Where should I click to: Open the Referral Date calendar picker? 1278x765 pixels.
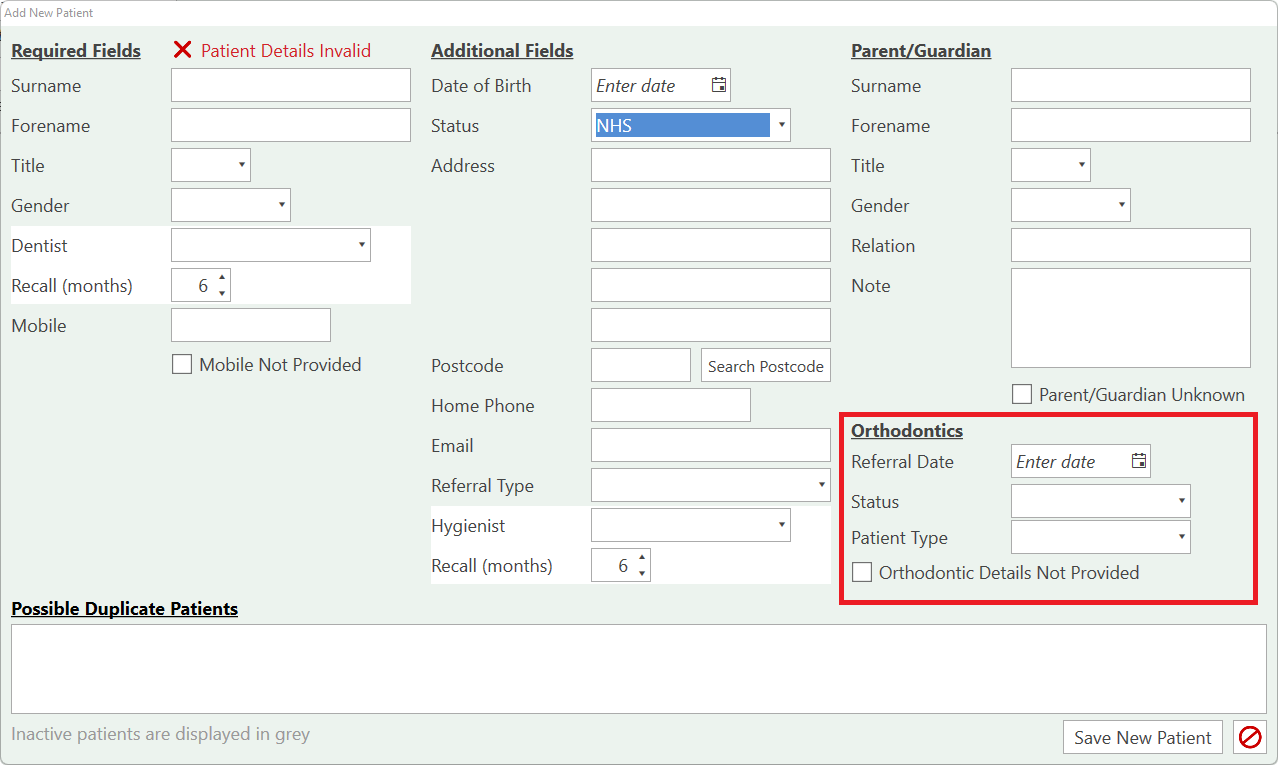[1138, 462]
